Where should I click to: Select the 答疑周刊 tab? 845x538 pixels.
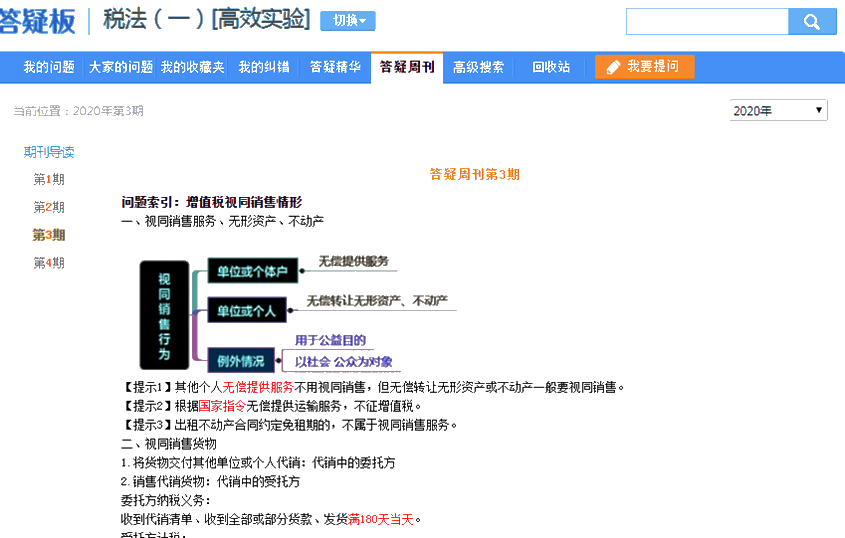tap(406, 67)
